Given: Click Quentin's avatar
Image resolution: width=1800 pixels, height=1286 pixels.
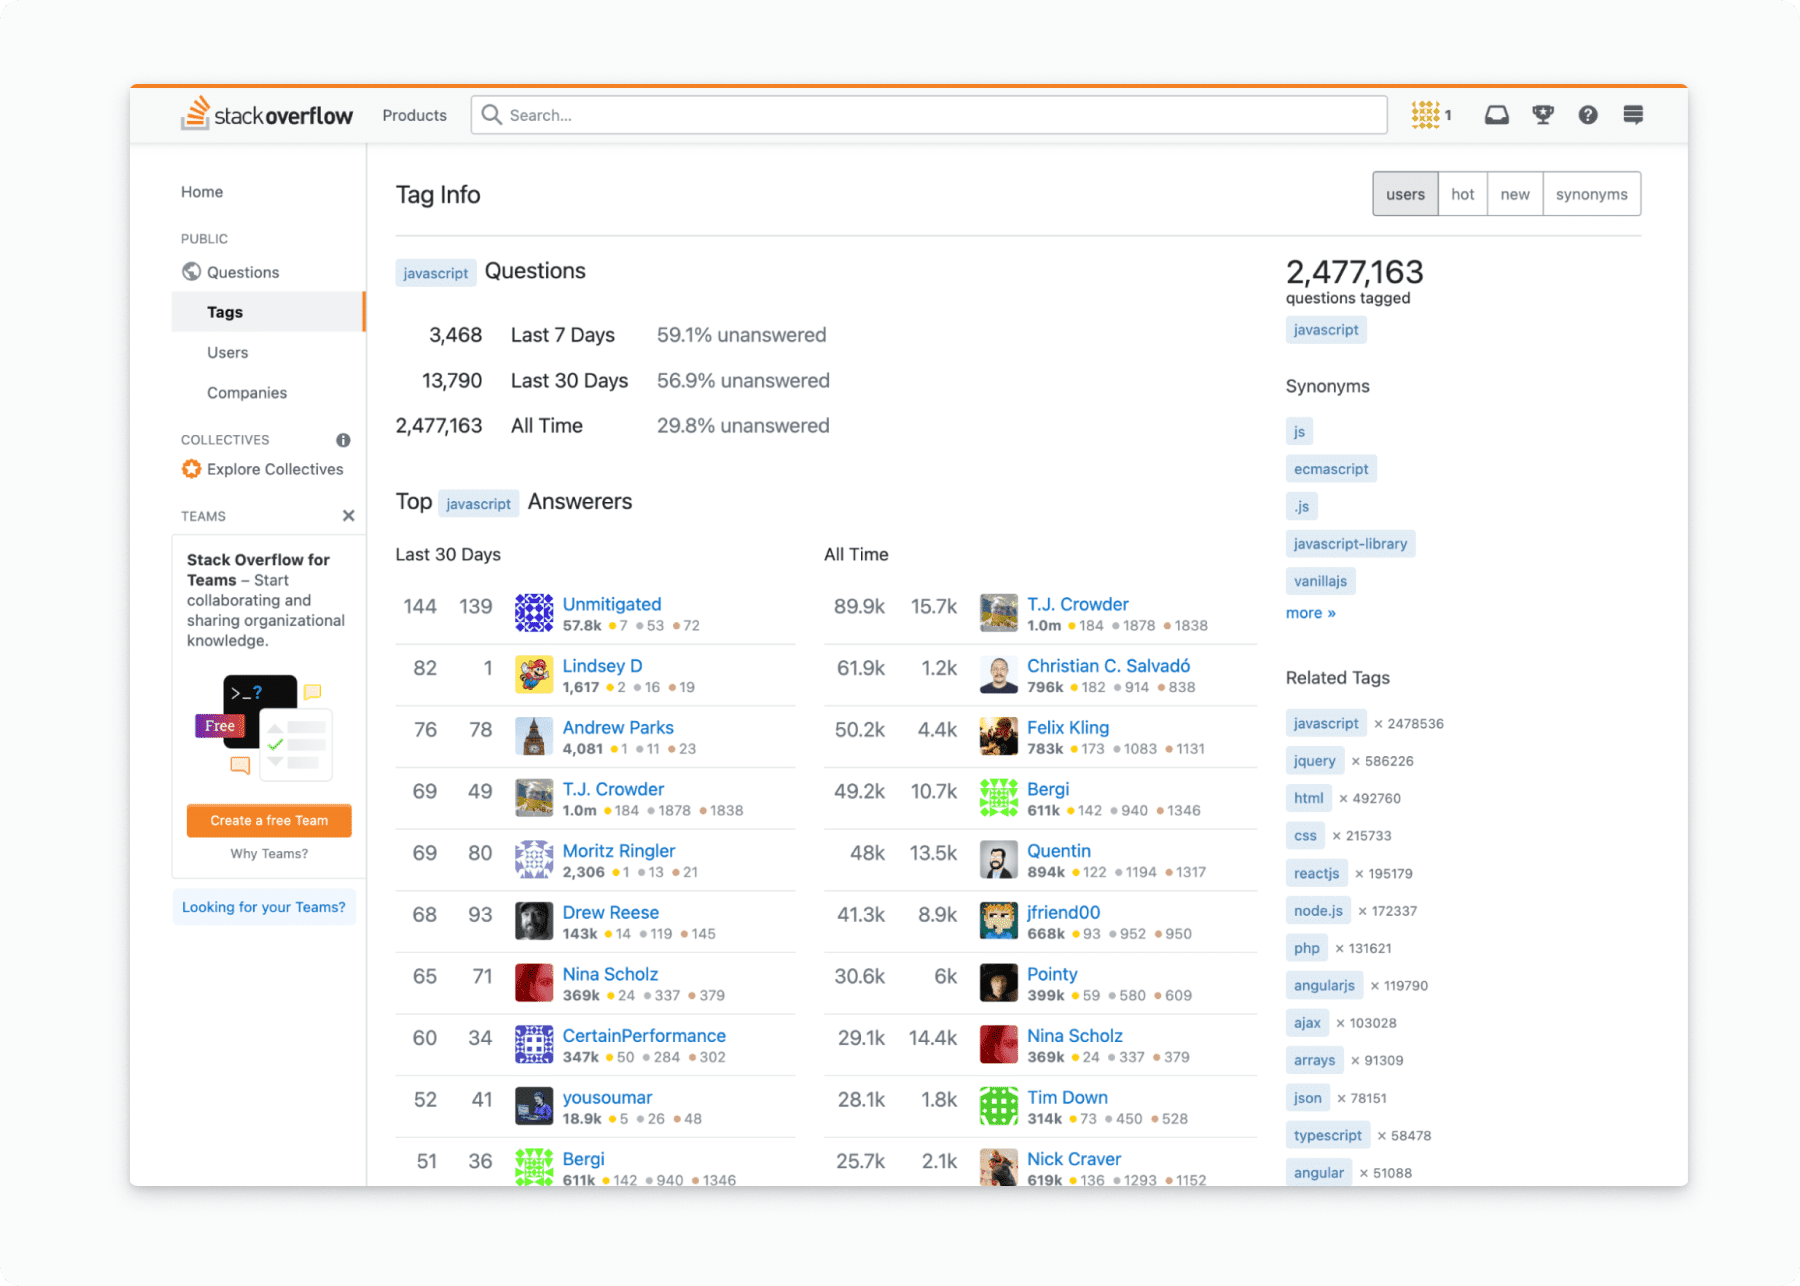Looking at the screenshot, I should click(x=998, y=860).
